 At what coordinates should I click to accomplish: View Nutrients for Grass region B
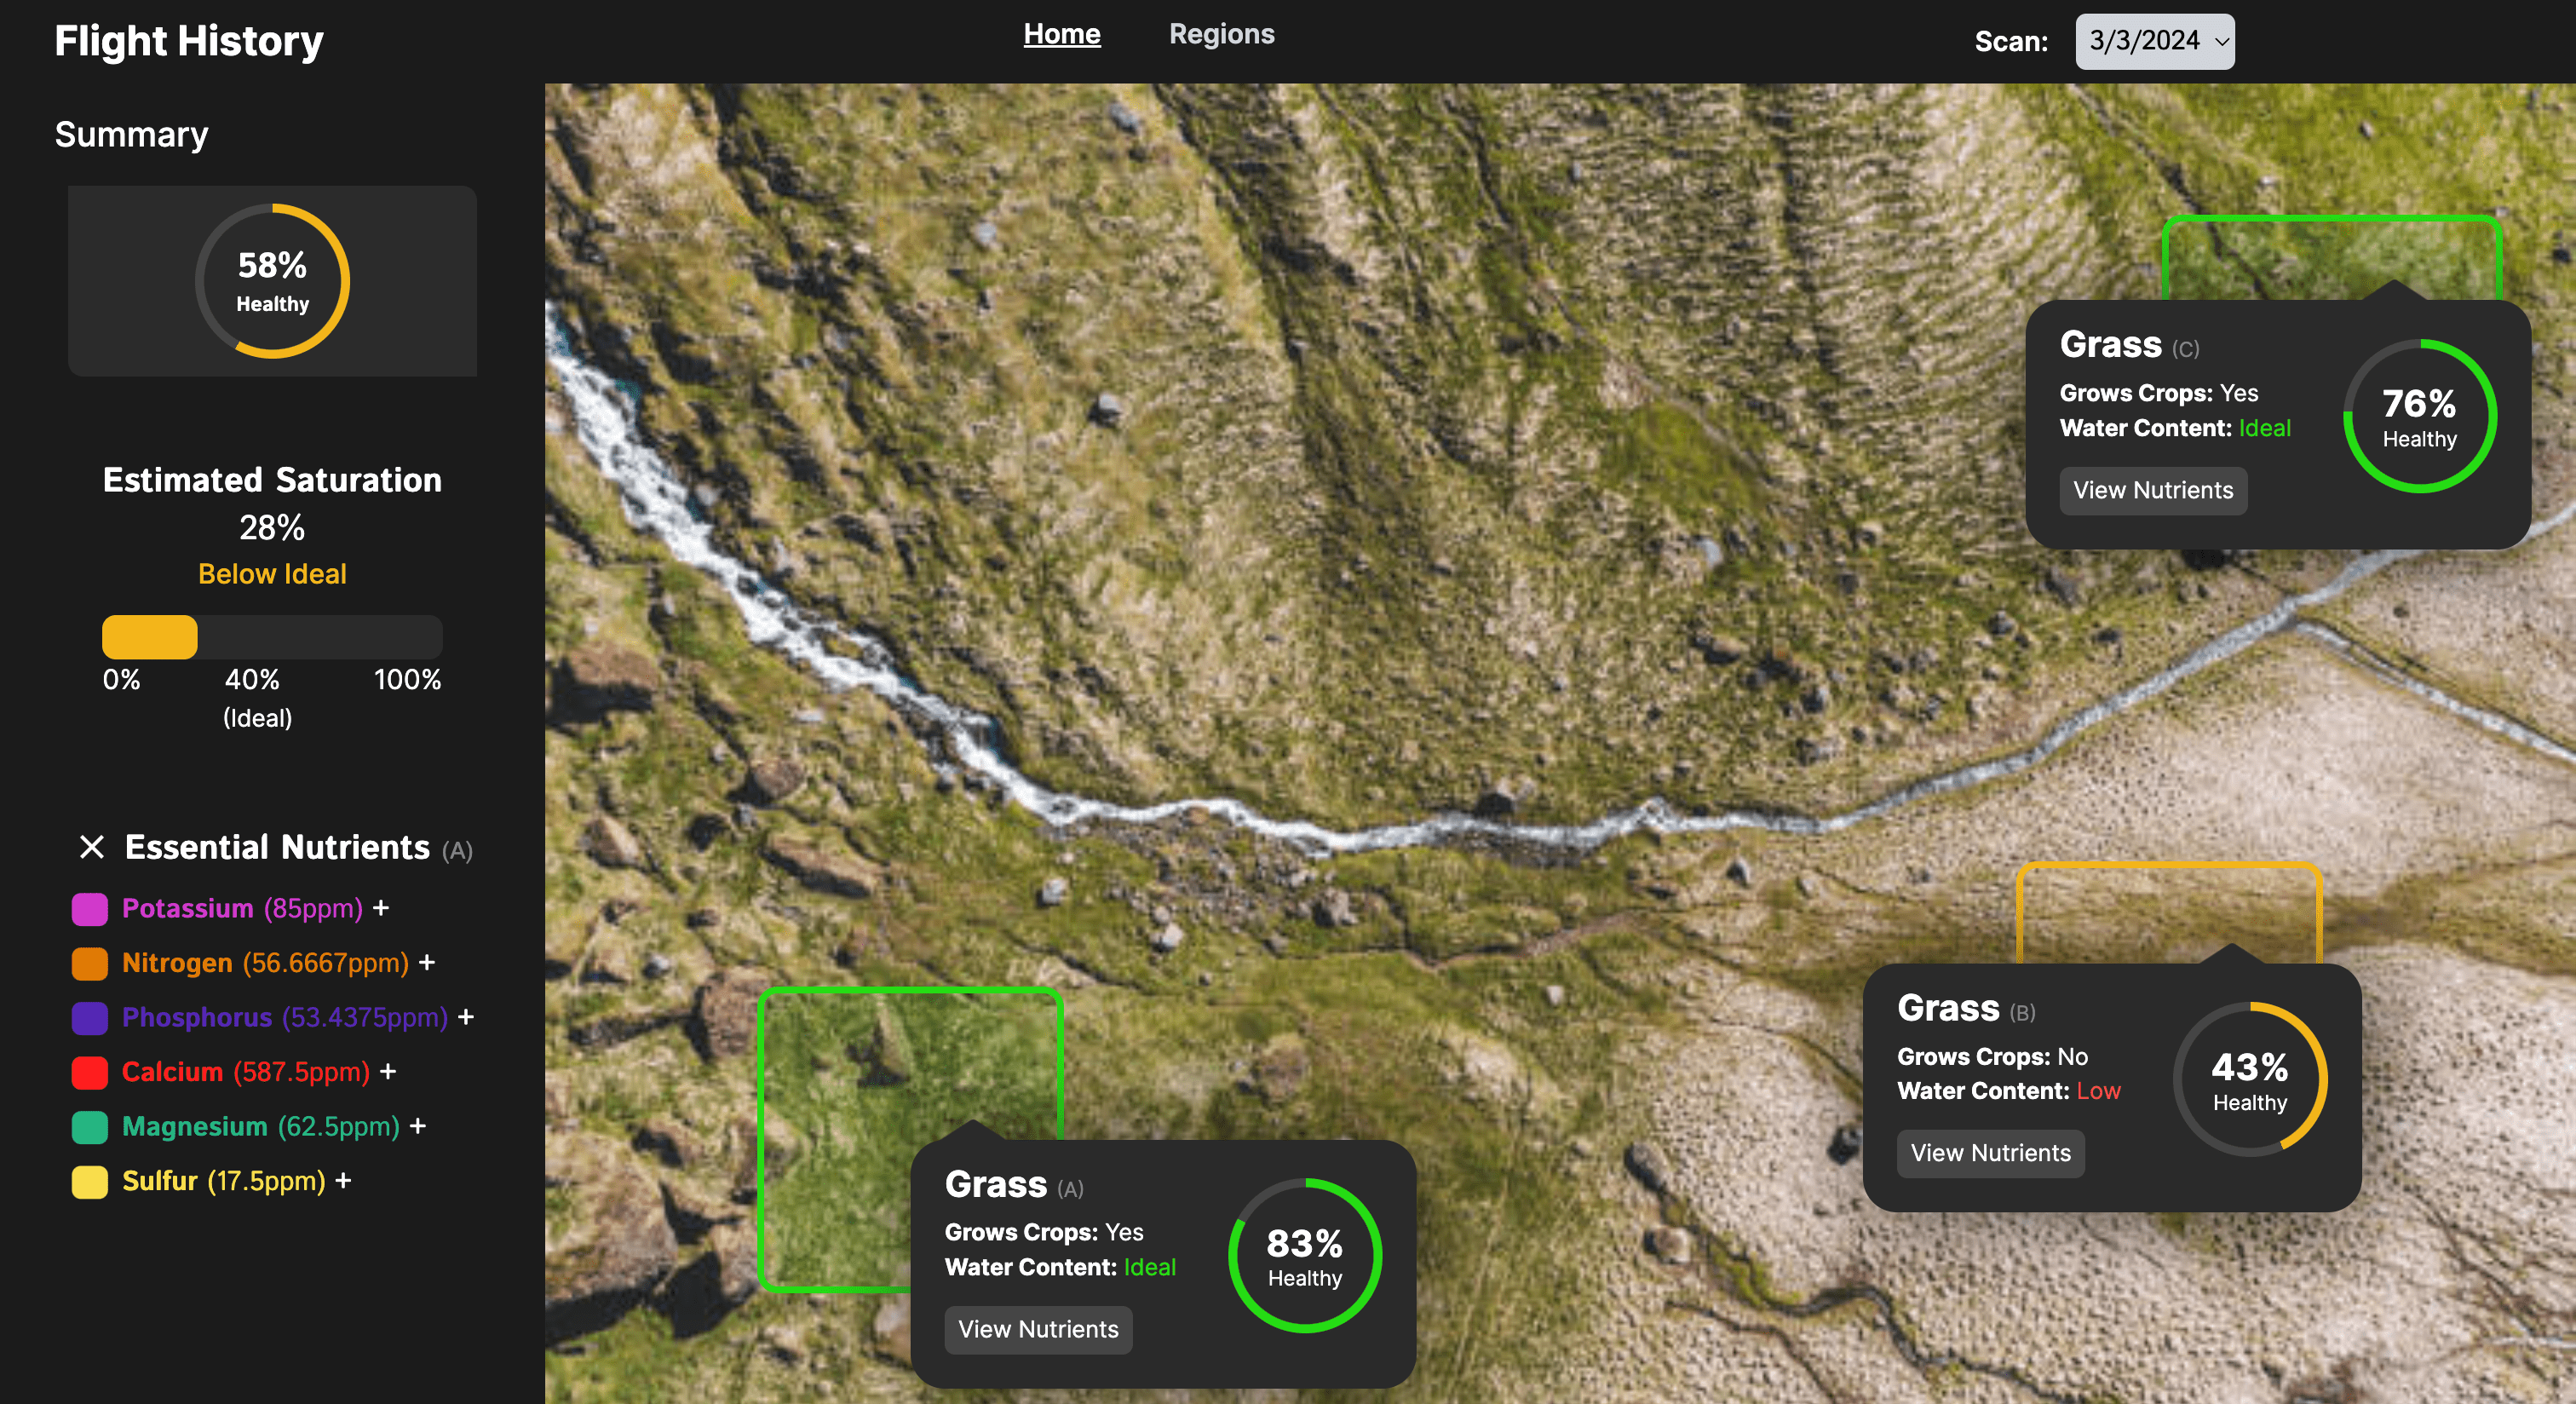[x=1990, y=1153]
